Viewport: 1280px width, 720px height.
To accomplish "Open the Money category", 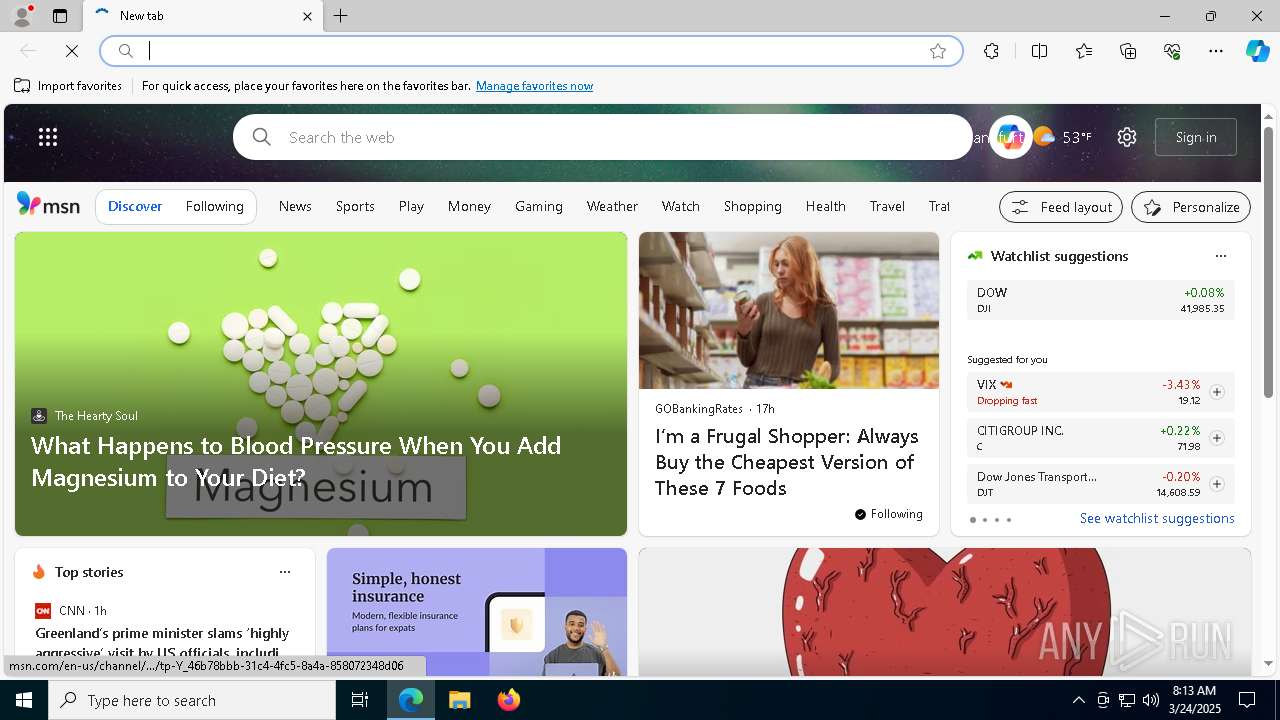I will [469, 206].
